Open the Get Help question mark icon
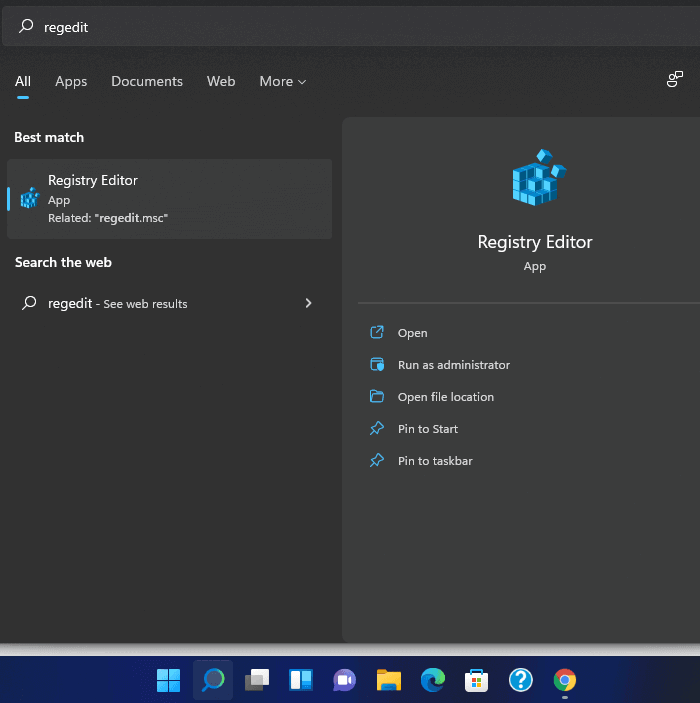This screenshot has width=700, height=703. (x=521, y=680)
